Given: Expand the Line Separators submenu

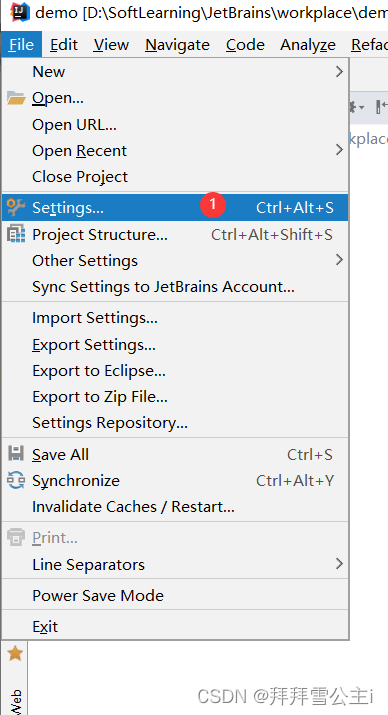Looking at the screenshot, I should tap(175, 565).
